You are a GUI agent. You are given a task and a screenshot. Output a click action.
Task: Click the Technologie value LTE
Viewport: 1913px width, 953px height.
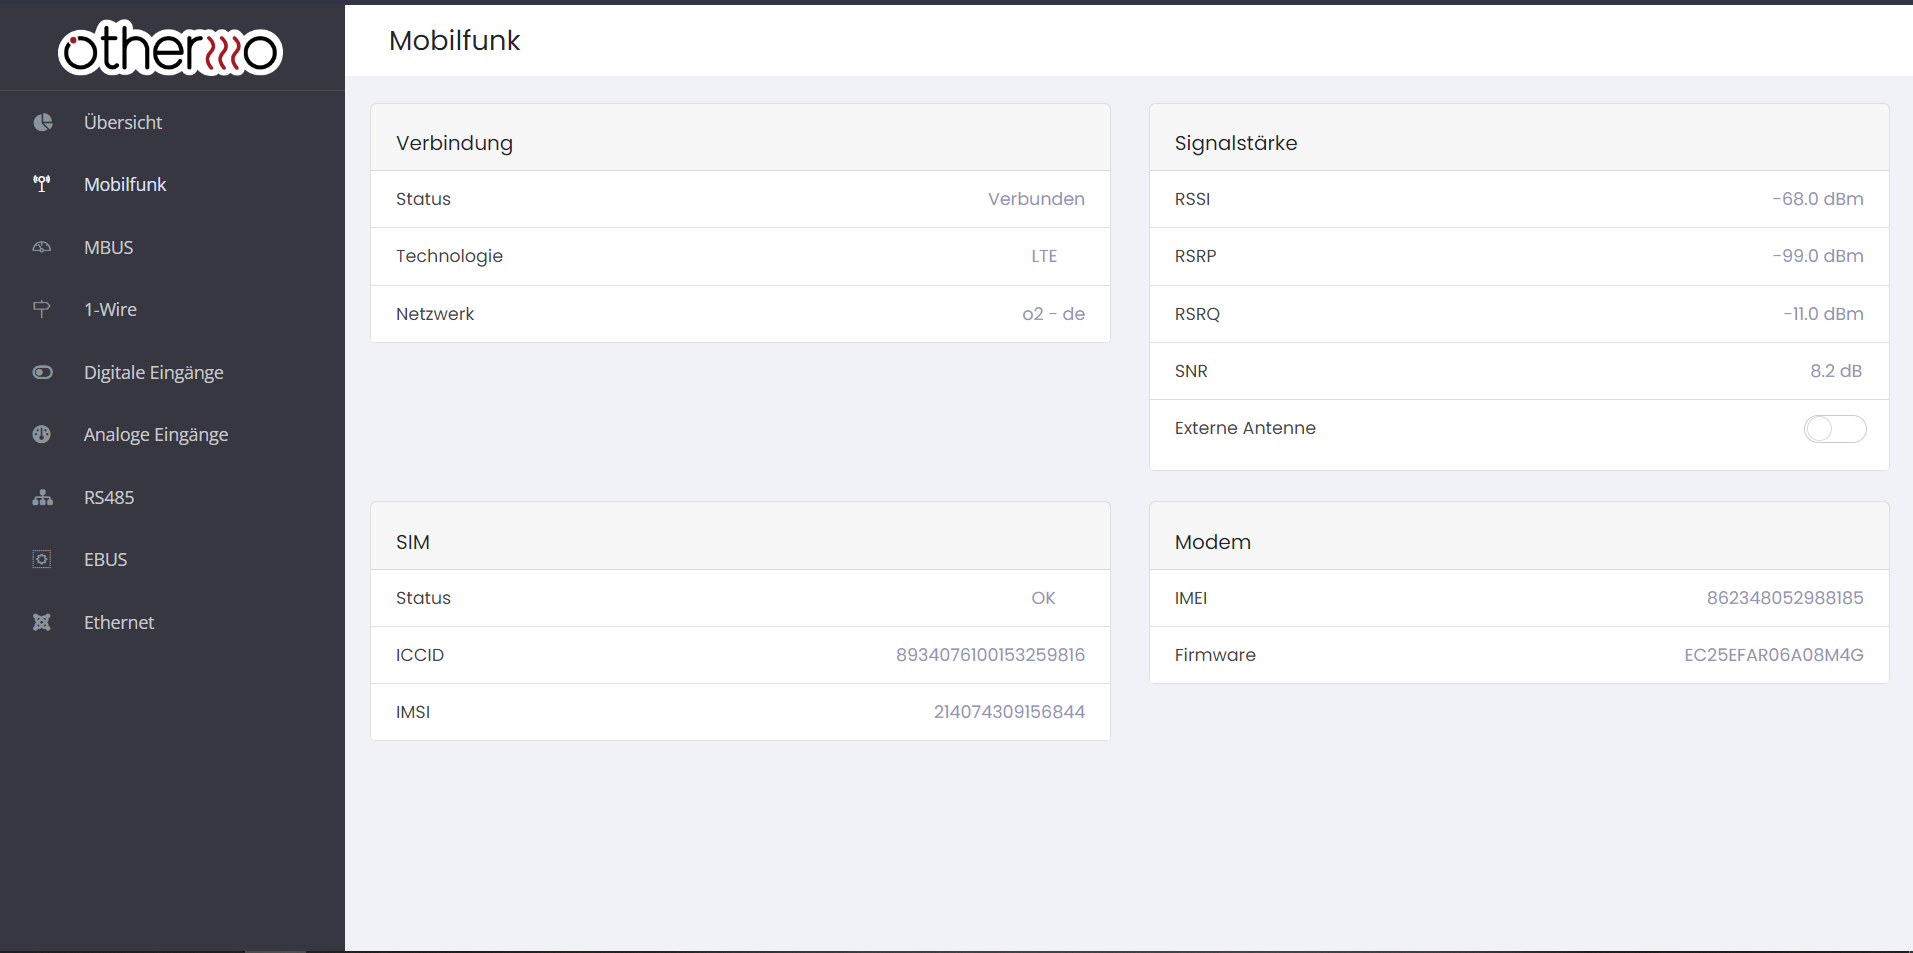click(1044, 256)
